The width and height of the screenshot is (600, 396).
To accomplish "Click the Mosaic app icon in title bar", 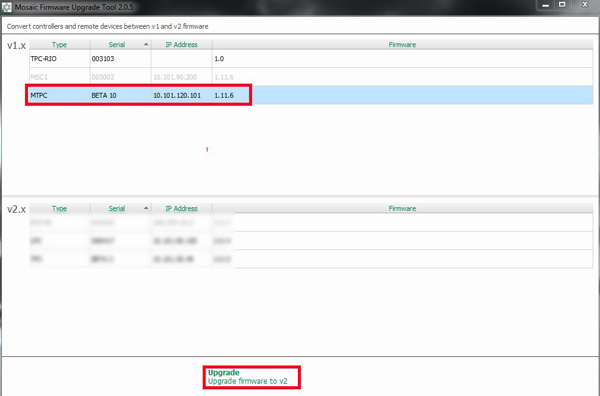I will coord(7,7).
